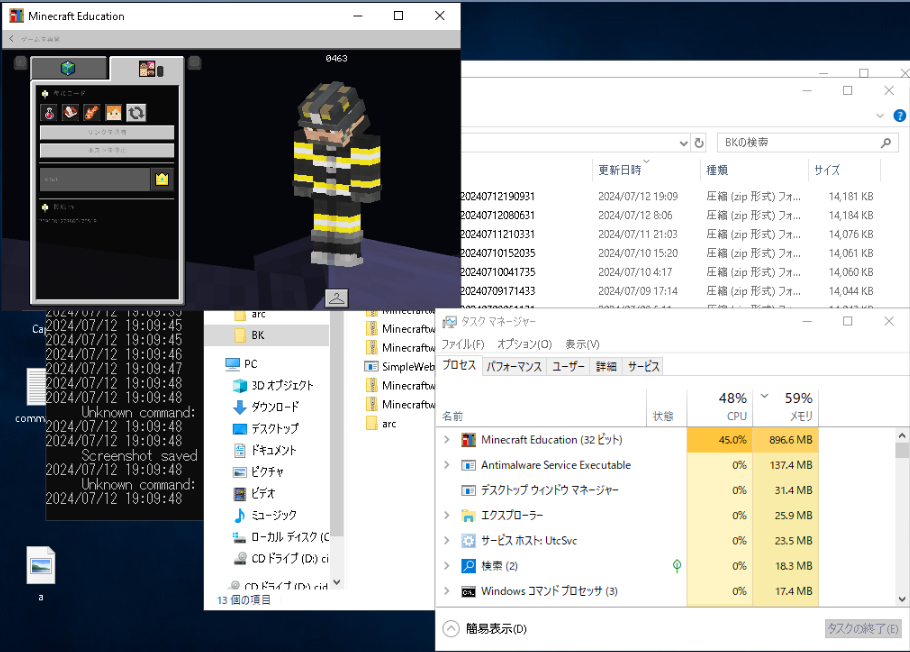
Task: Click 簡易表示(D) to show fewer details
Action: pos(485,629)
